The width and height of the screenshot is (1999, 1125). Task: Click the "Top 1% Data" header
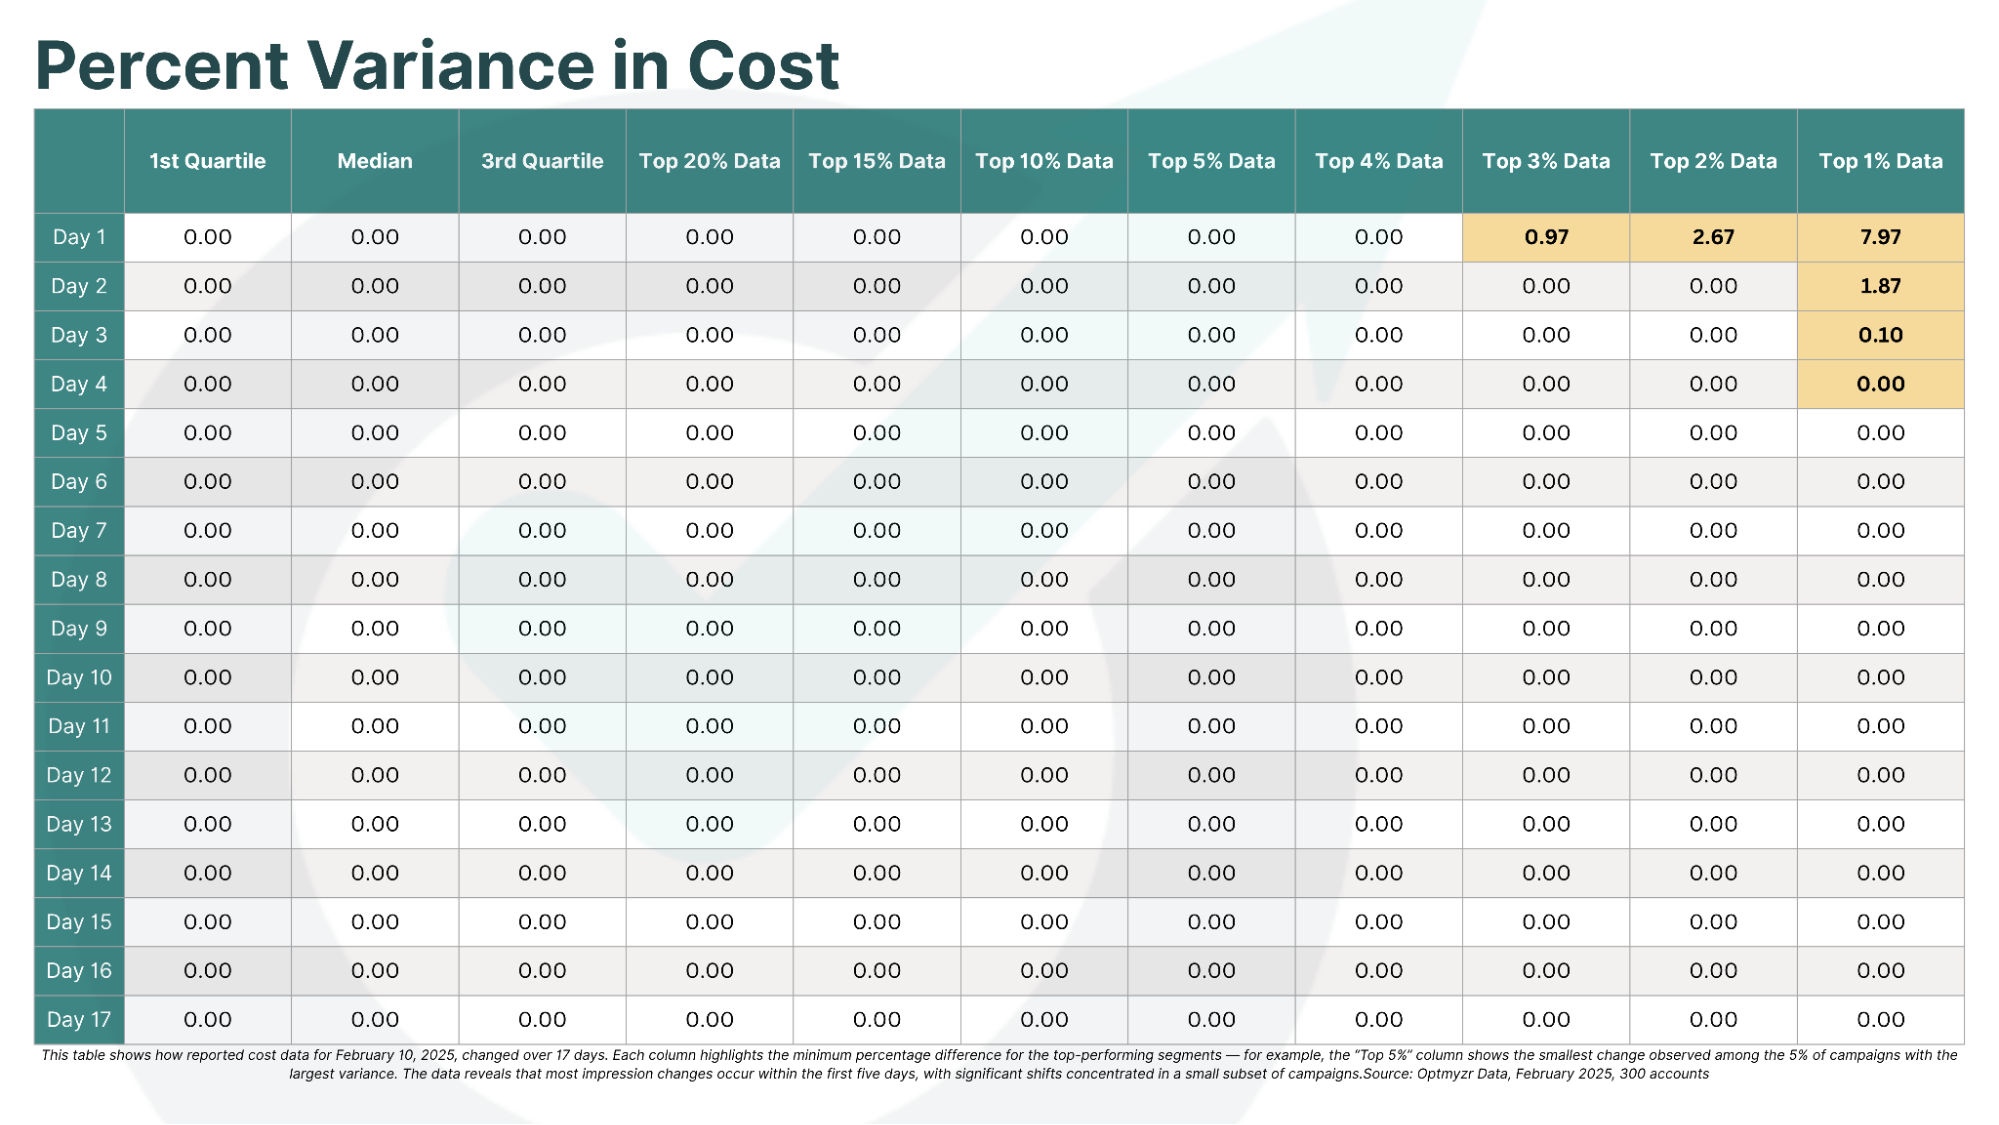pyautogui.click(x=1881, y=161)
